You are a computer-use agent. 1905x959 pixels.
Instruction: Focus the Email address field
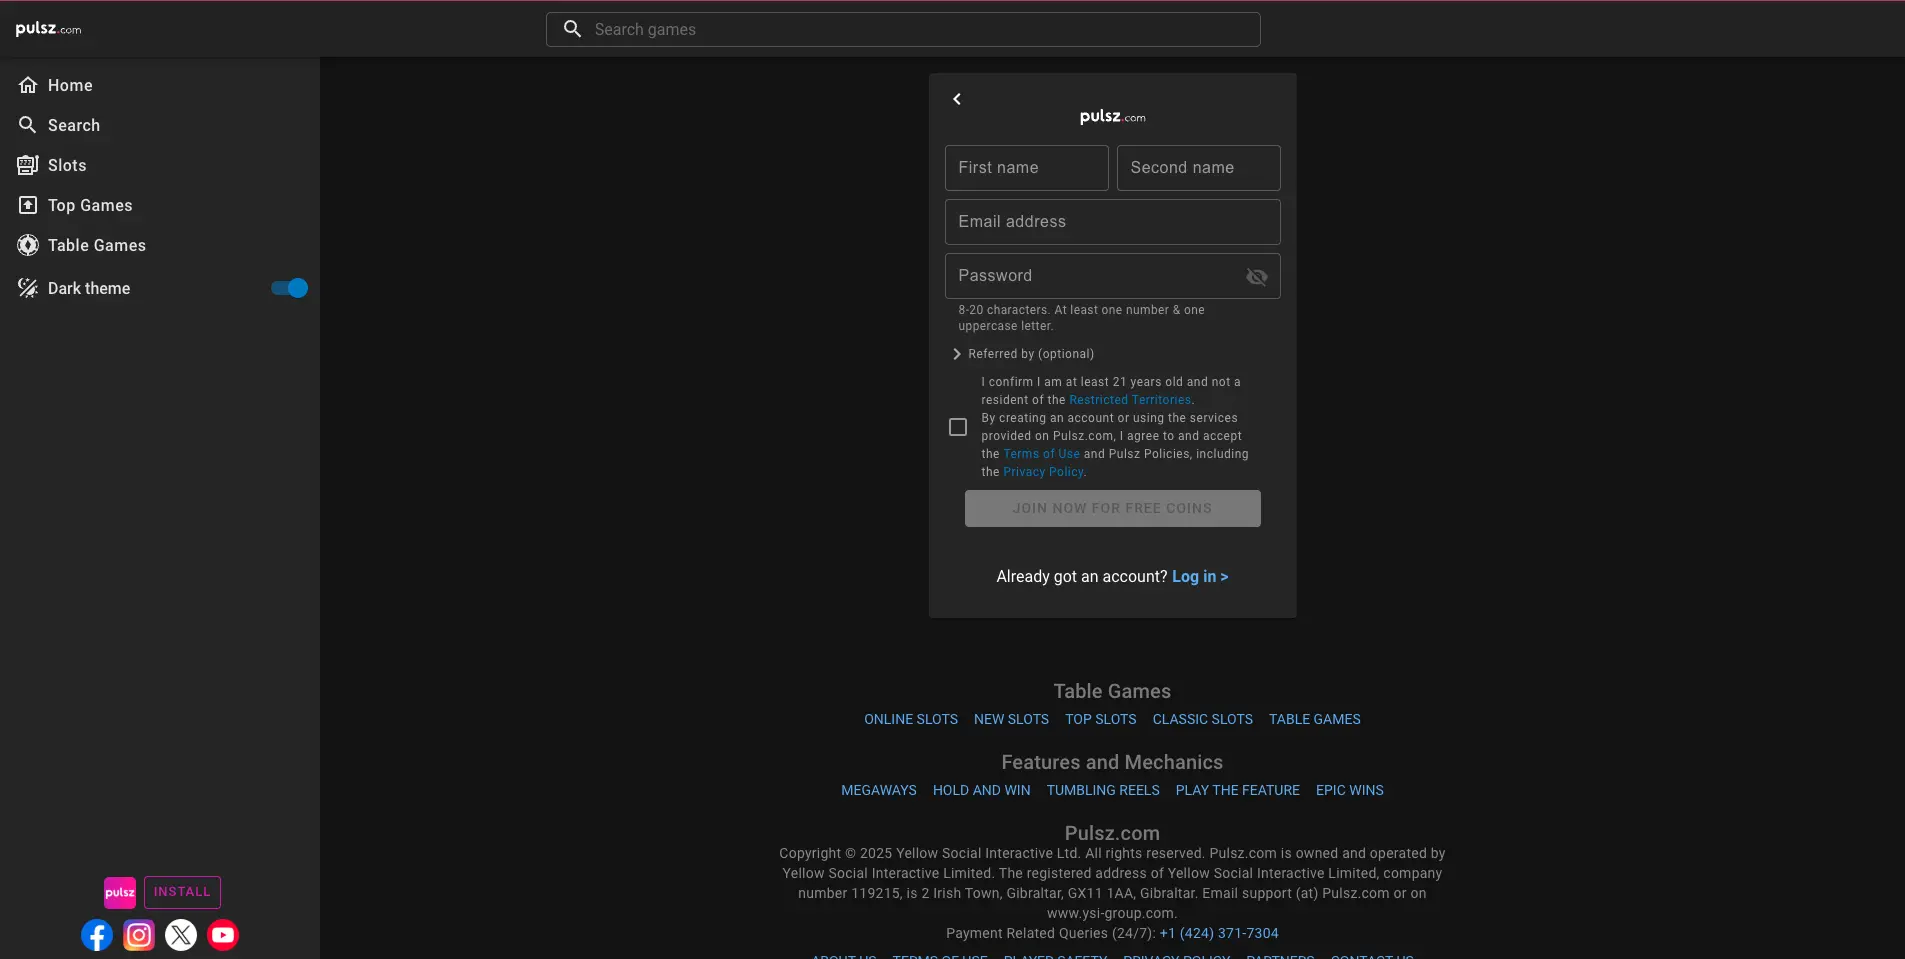click(1112, 222)
